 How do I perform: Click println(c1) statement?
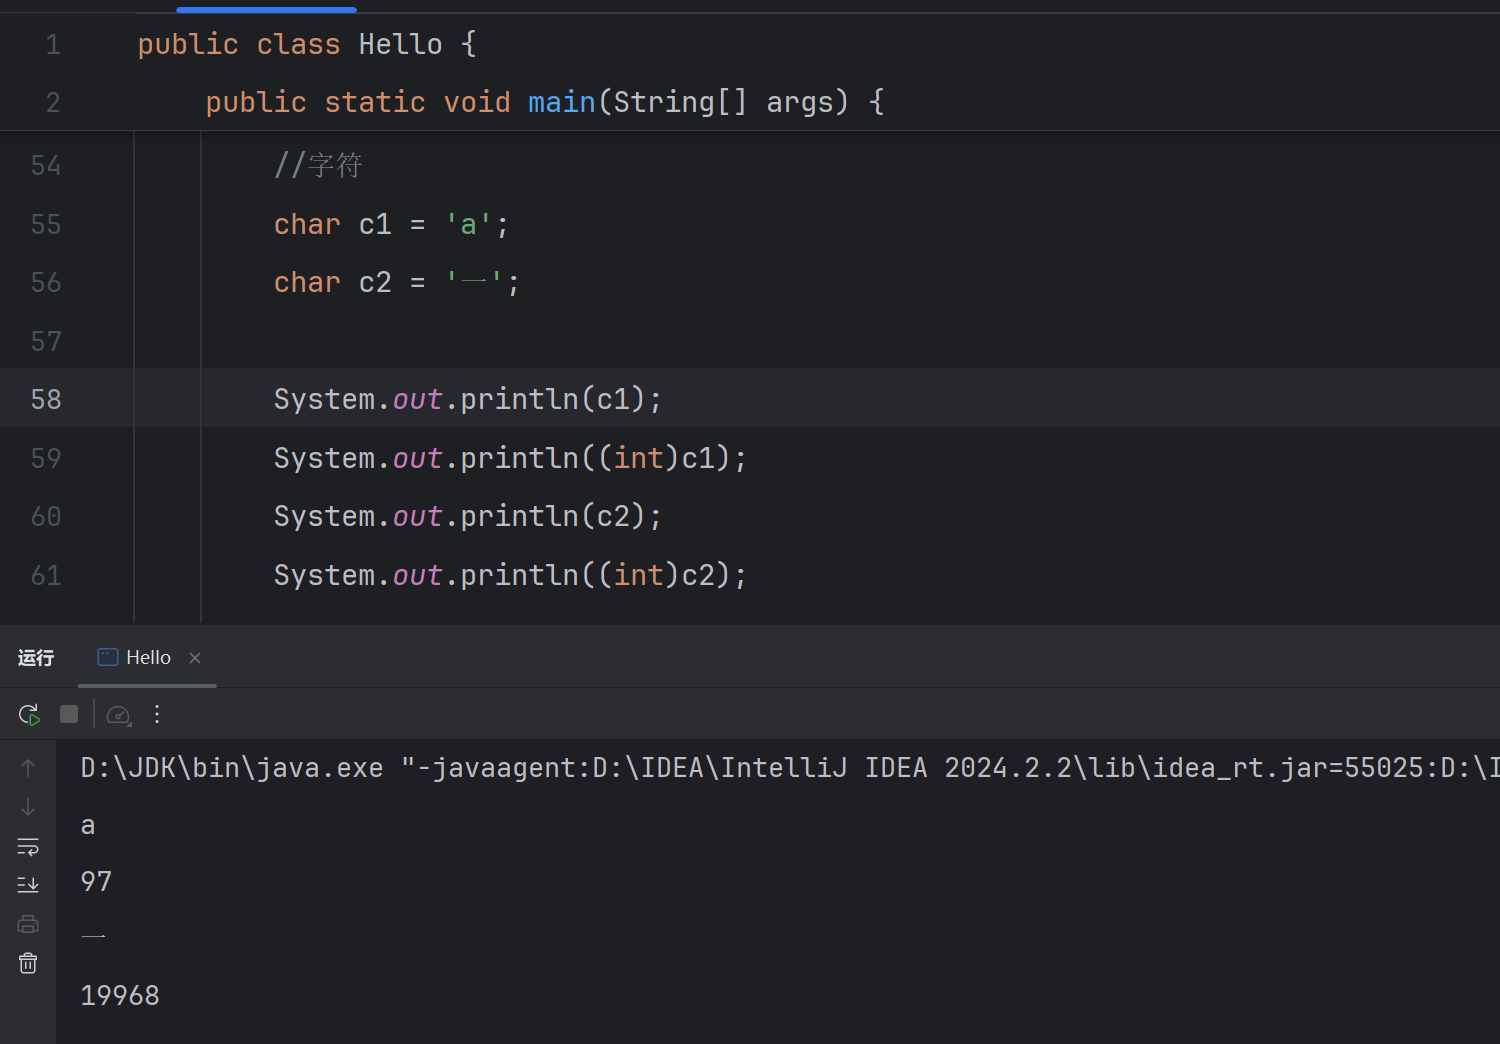coord(467,399)
